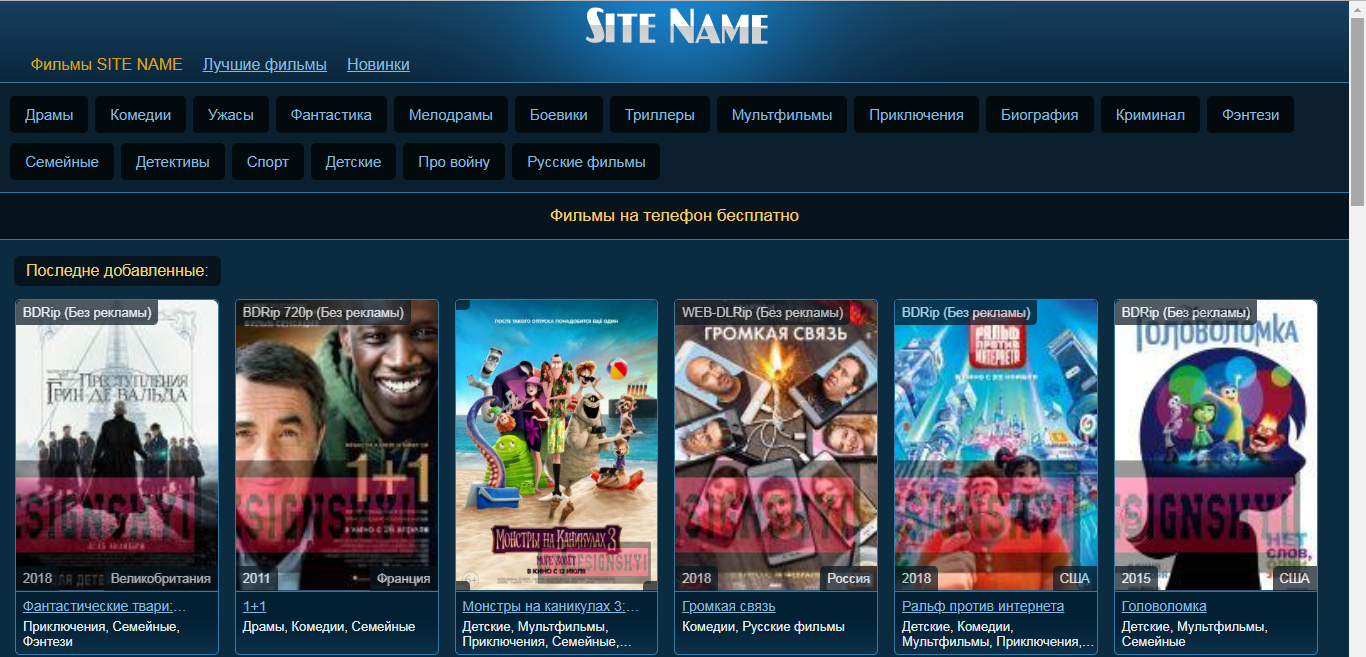Open the Приключения category

[916, 115]
